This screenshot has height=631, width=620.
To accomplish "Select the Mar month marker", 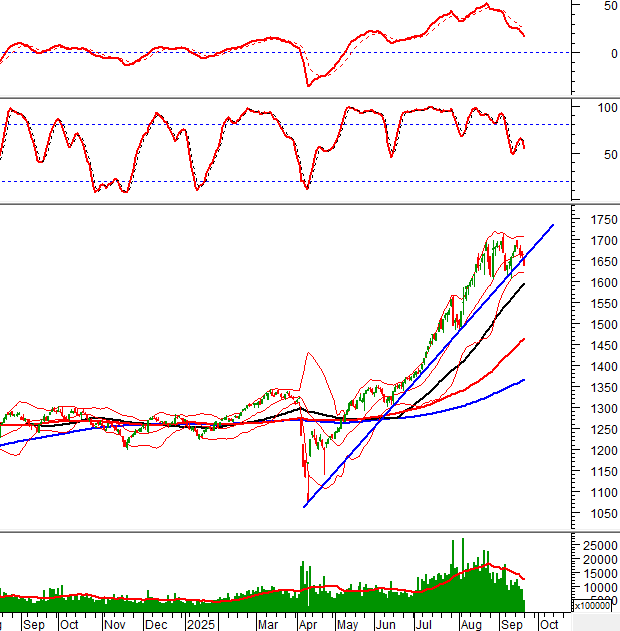I will coord(269,624).
